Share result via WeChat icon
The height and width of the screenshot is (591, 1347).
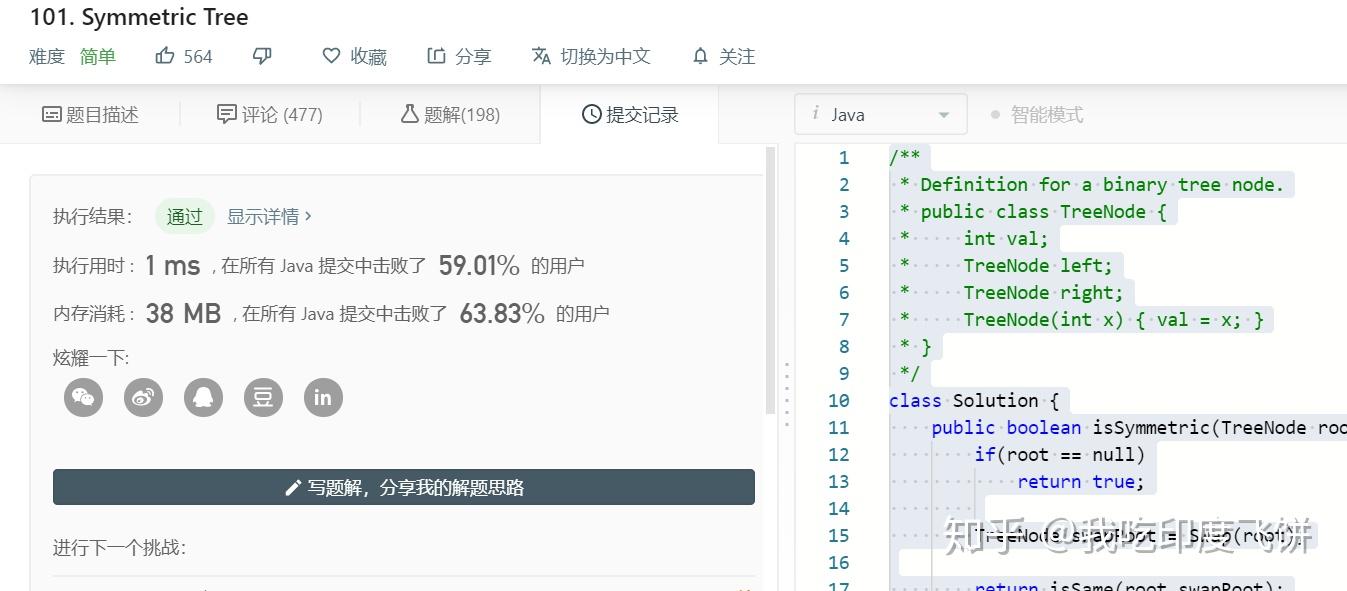83,397
